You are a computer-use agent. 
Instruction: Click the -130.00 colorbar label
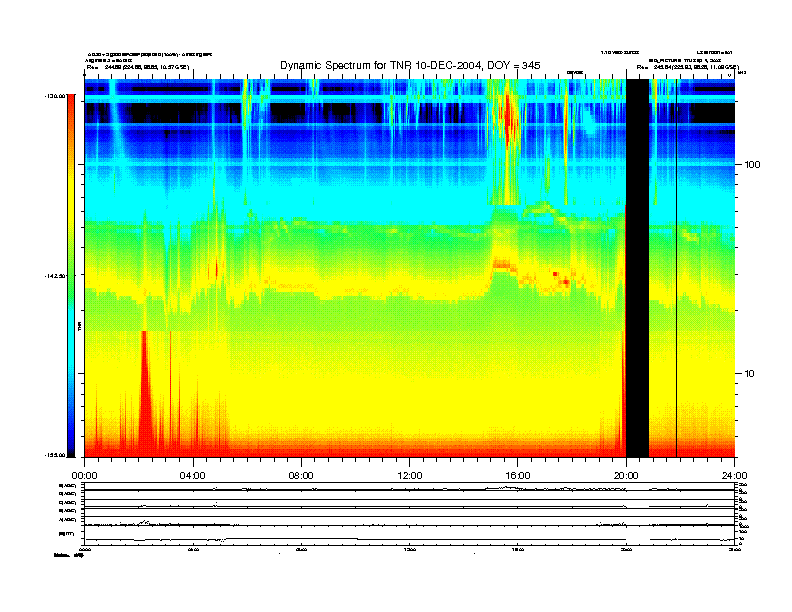[55, 95]
